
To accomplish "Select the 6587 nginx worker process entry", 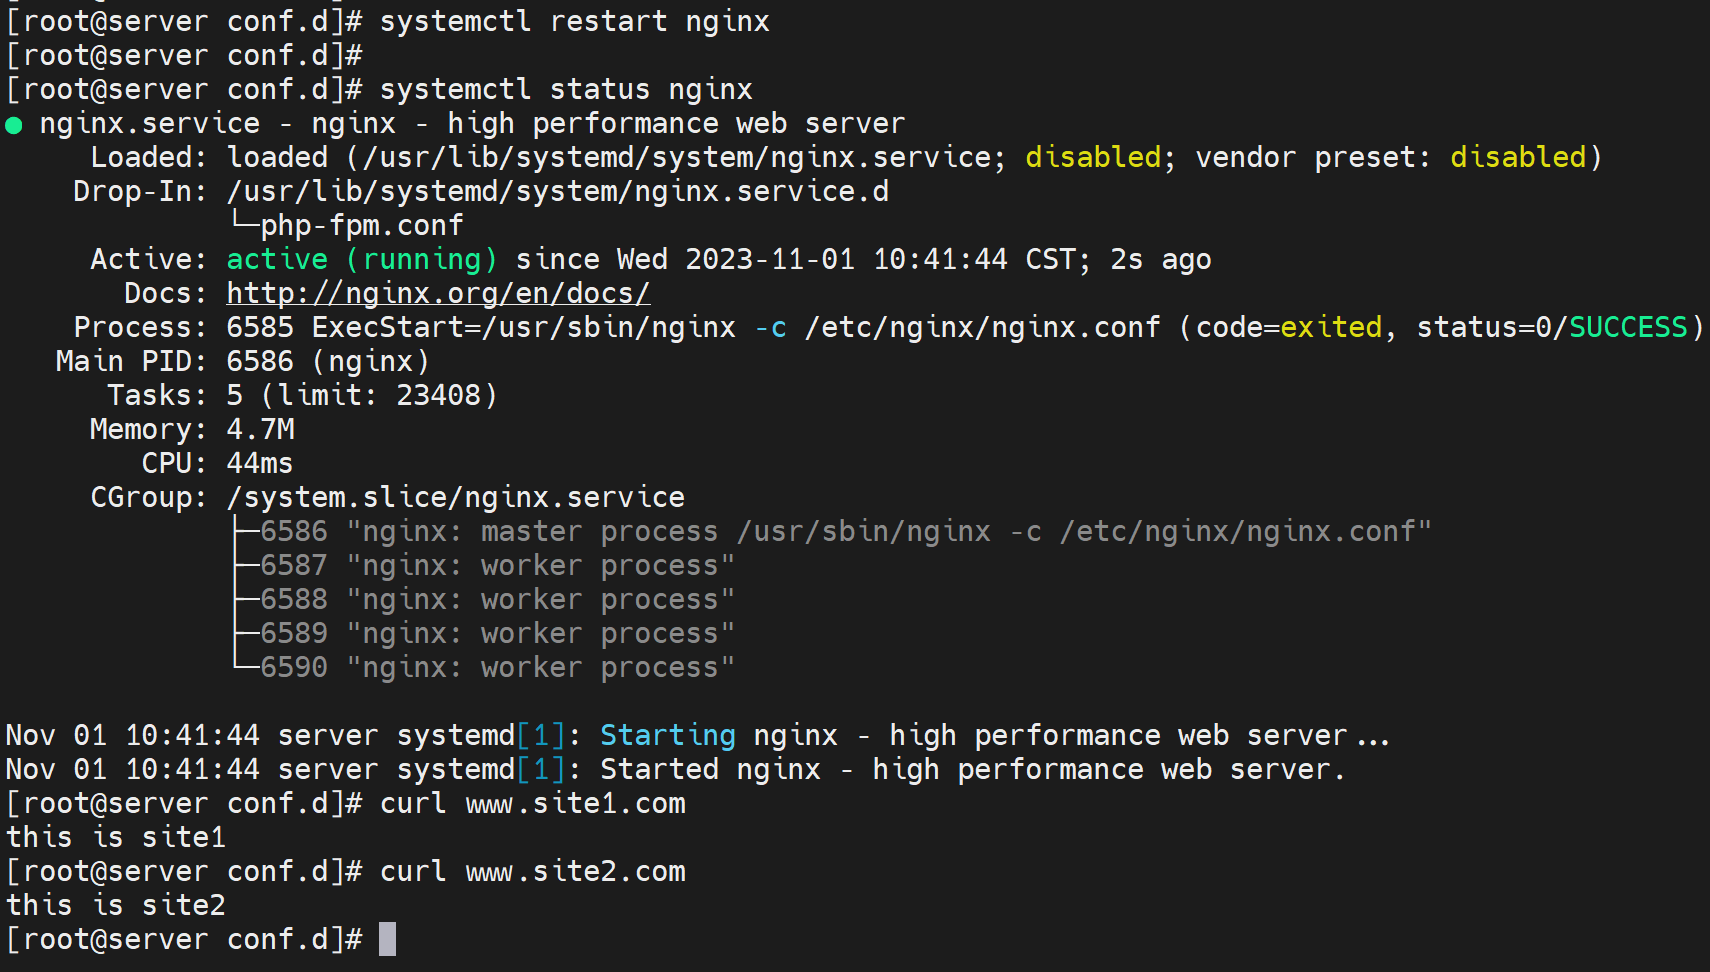I will pos(497,565).
